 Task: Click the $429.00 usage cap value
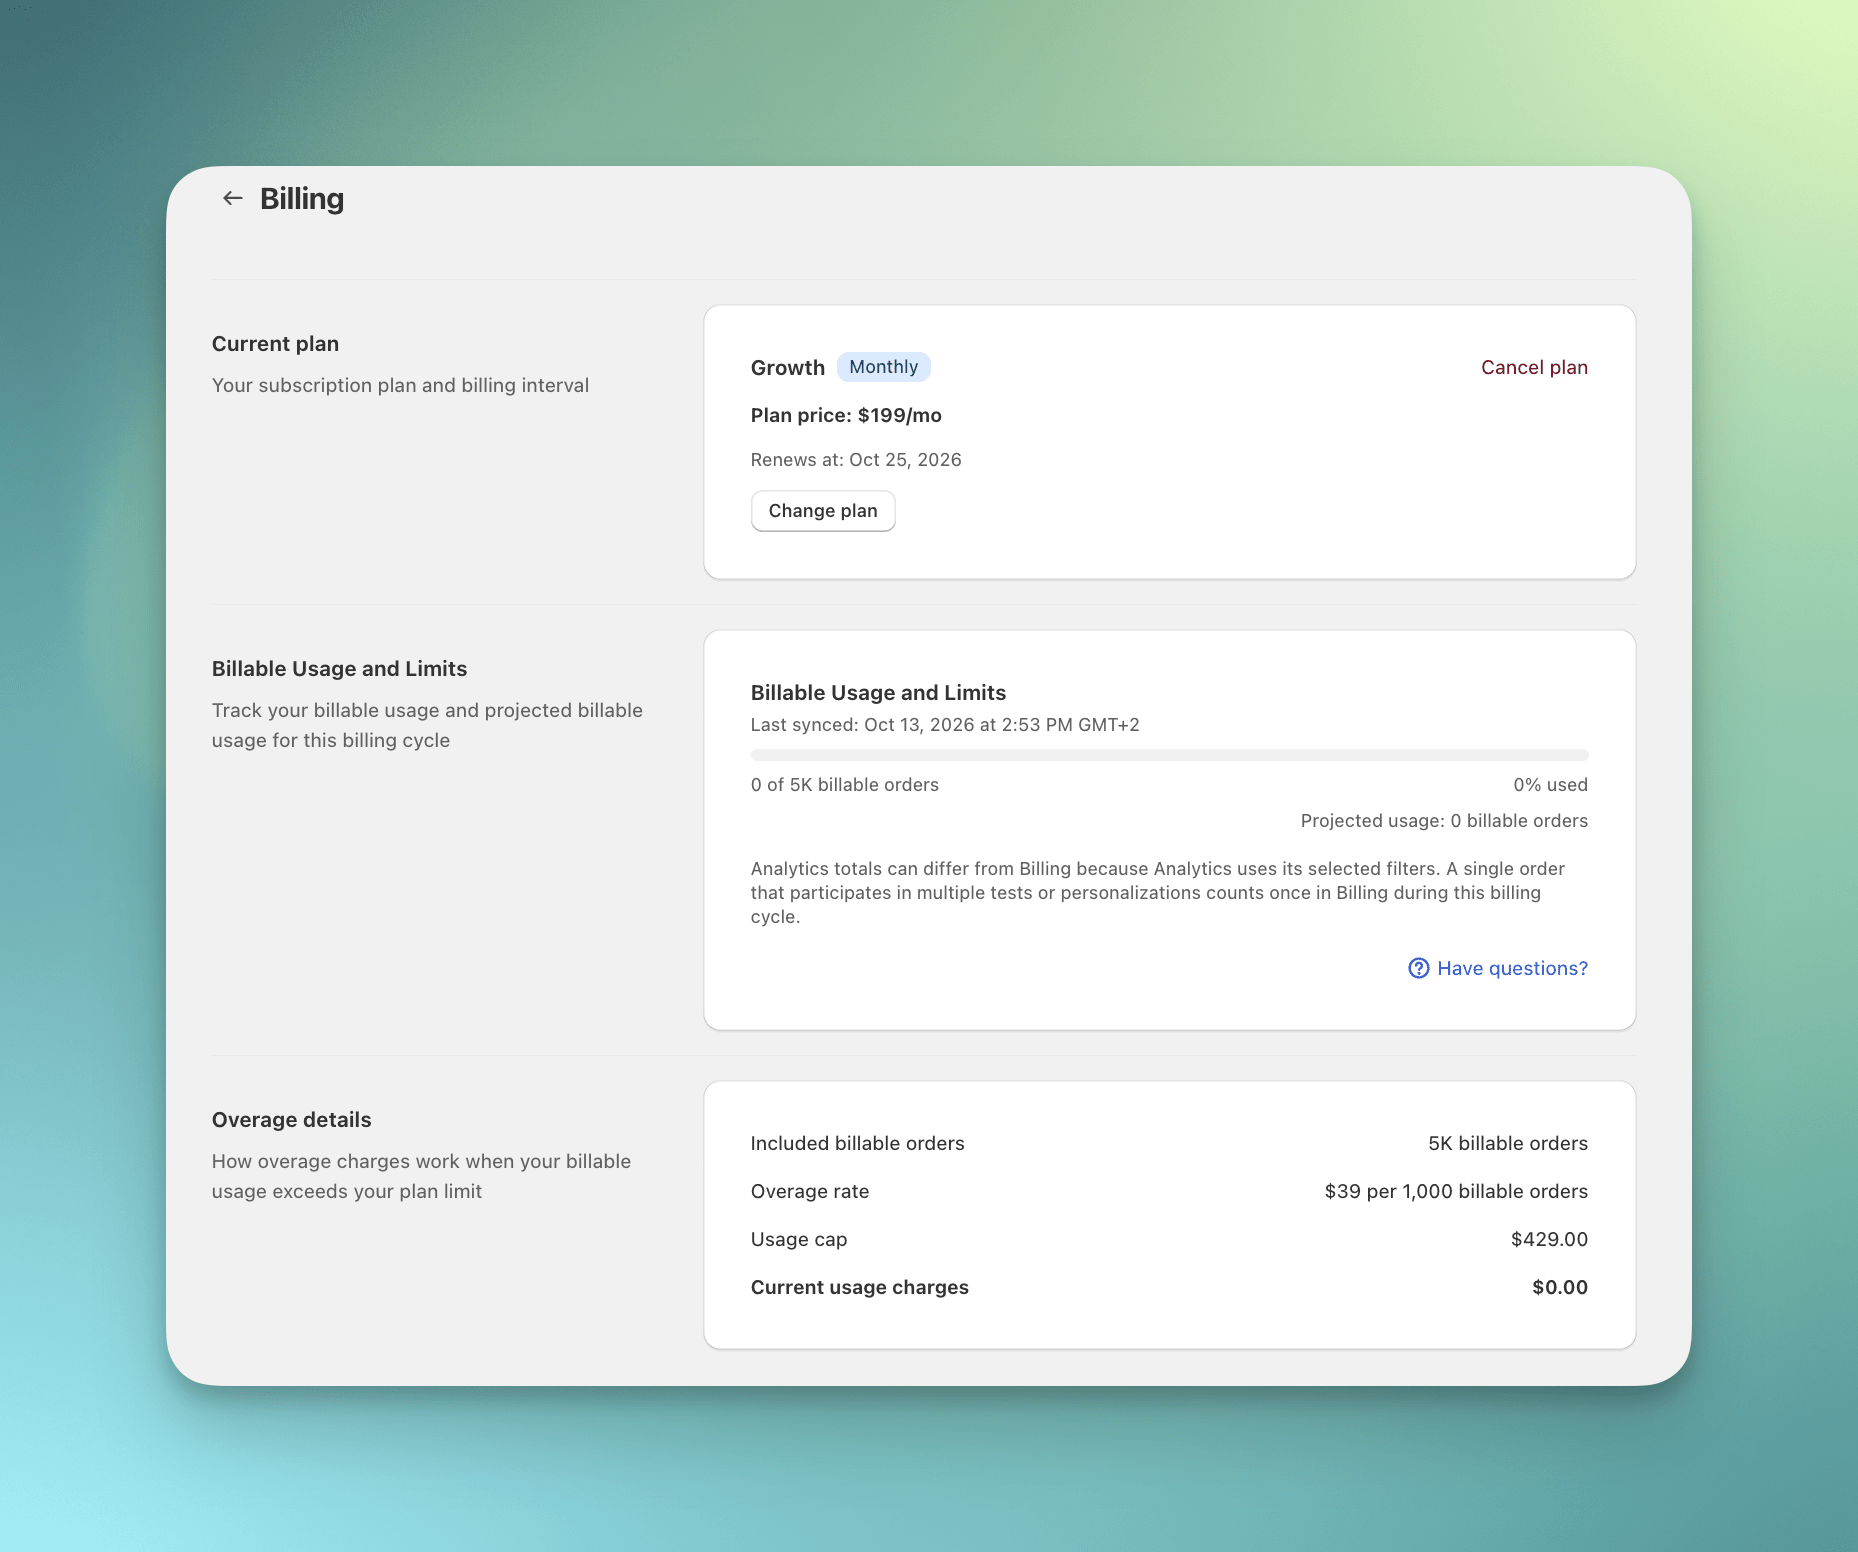coord(1549,1239)
